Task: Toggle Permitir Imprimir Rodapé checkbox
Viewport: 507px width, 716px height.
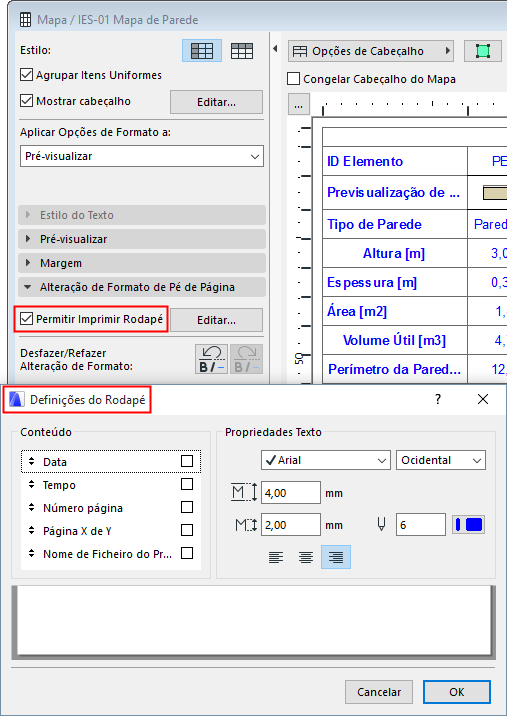Action: pyautogui.click(x=26, y=318)
